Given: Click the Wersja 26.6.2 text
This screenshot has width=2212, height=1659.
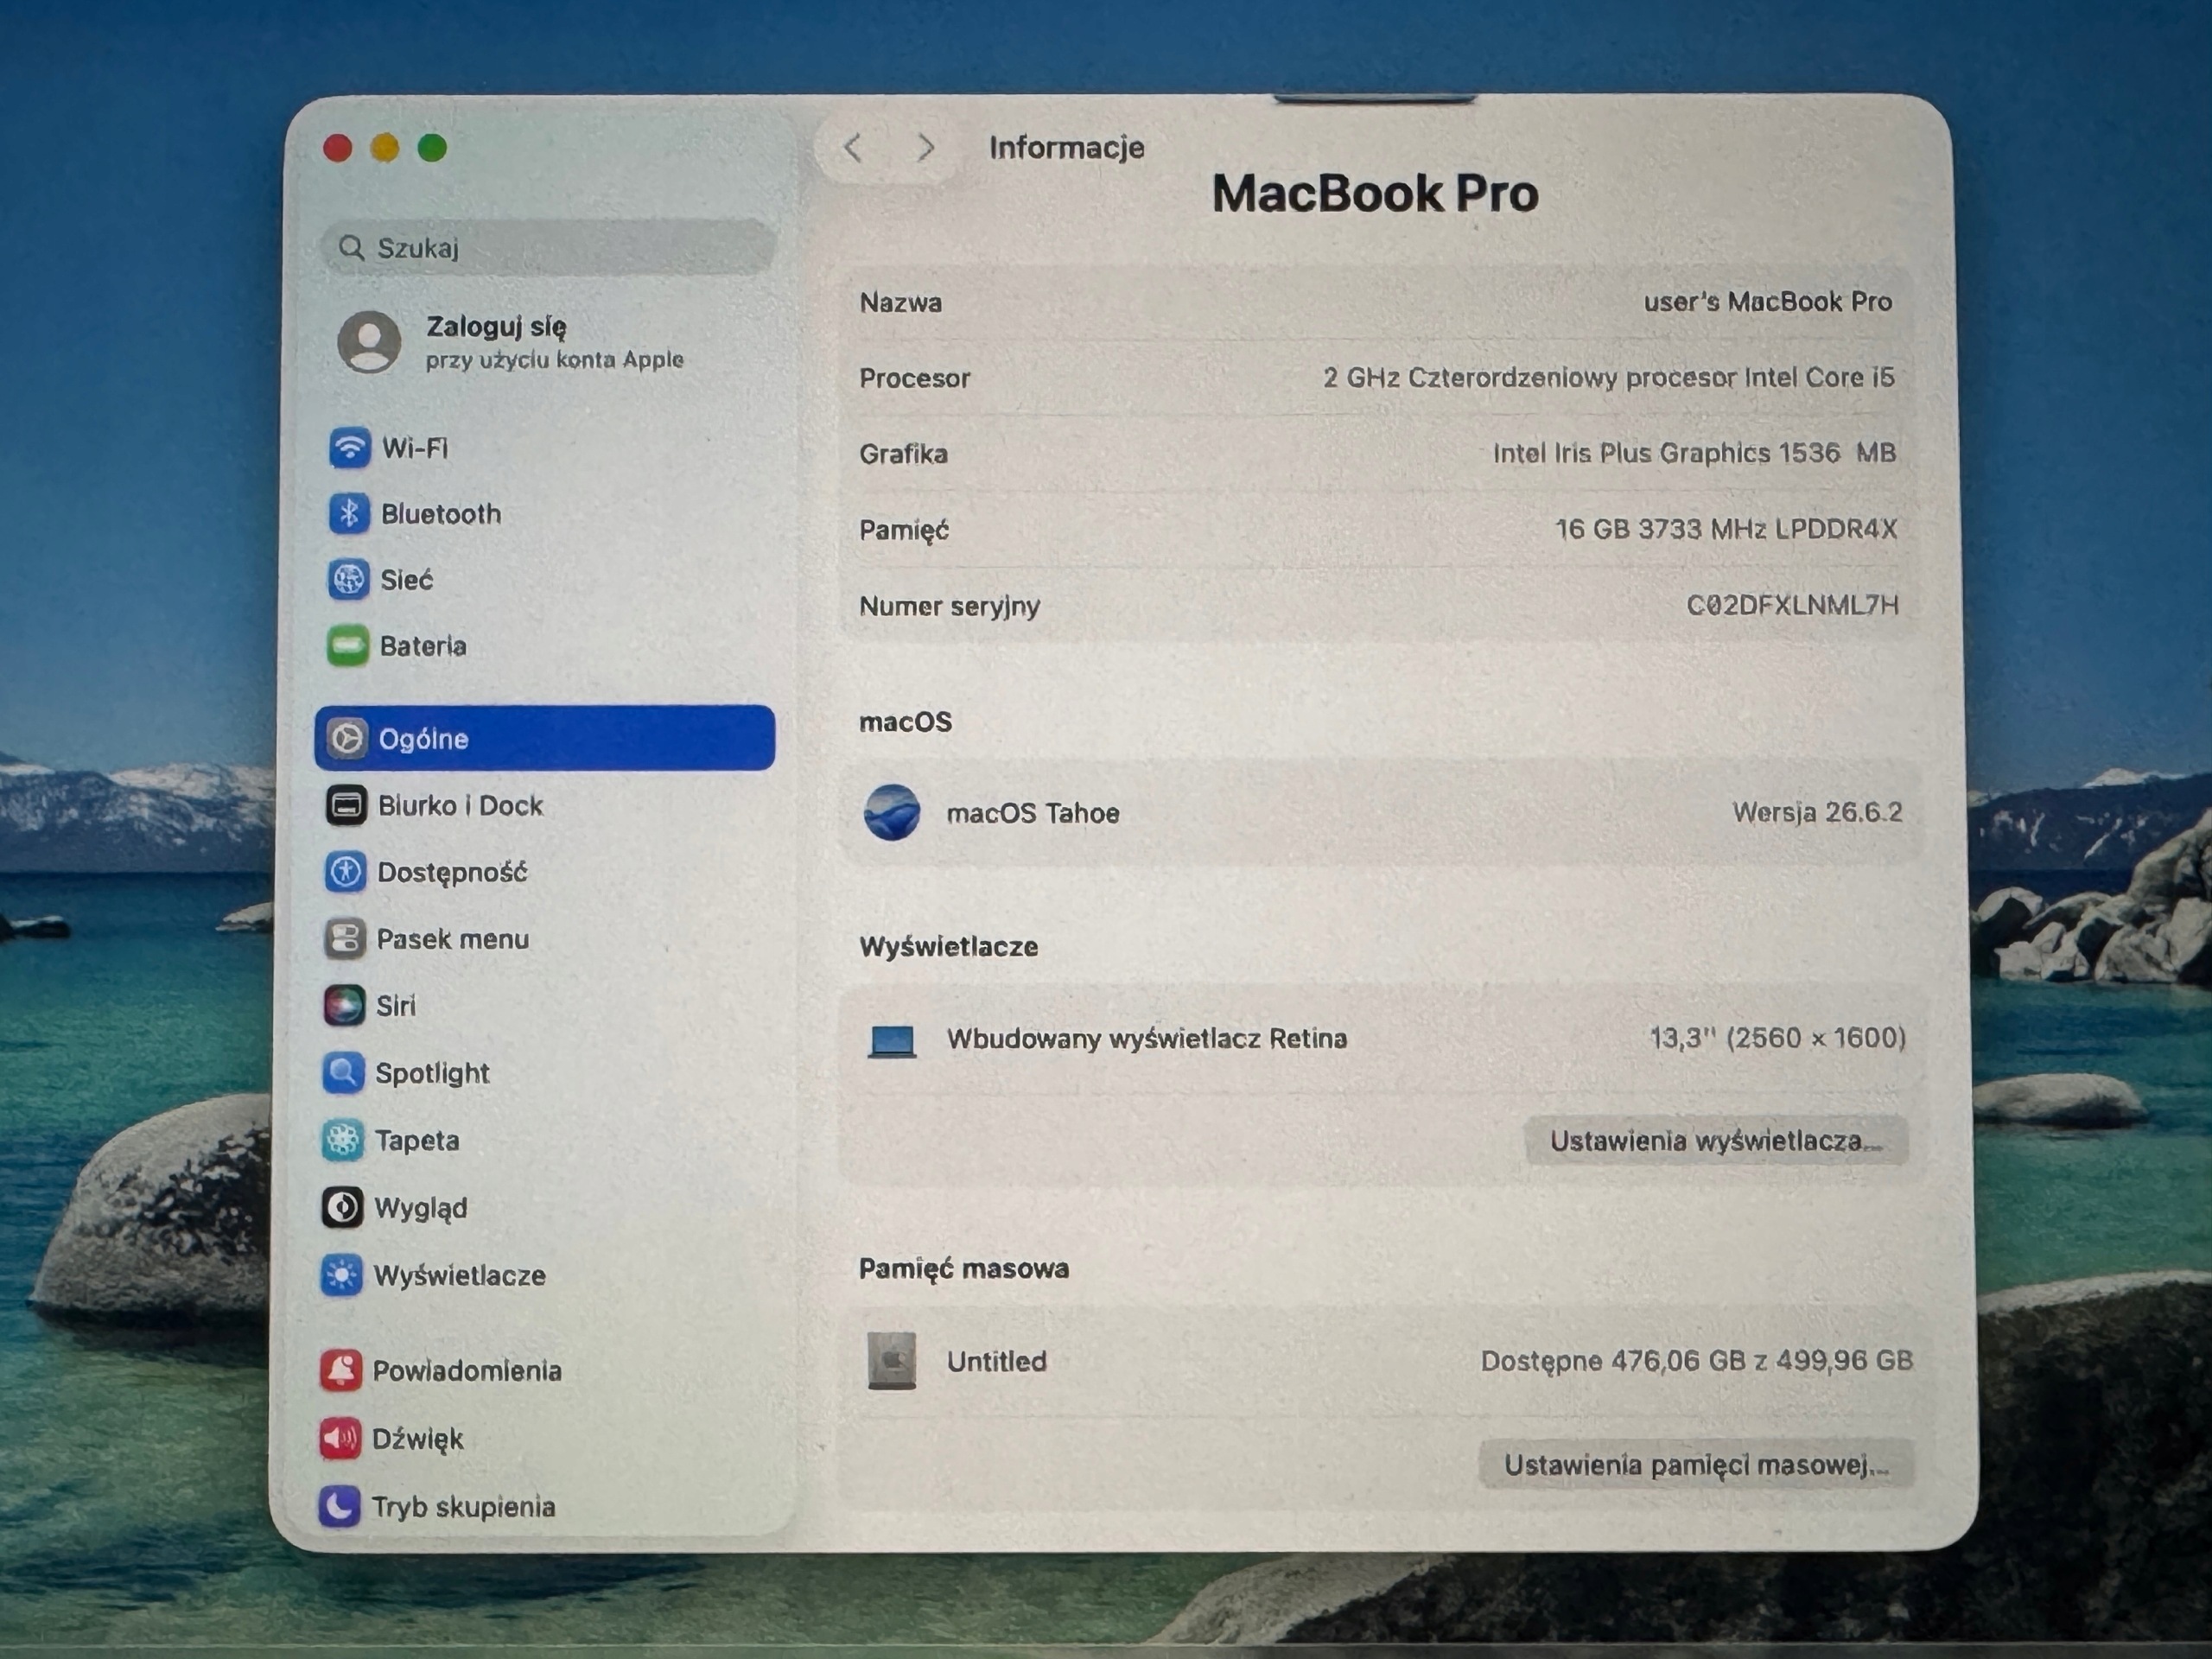Looking at the screenshot, I should click(1817, 811).
